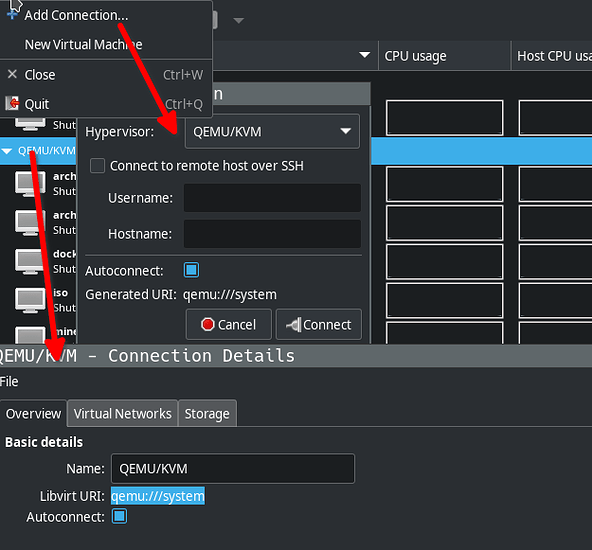Collapse the QEMU/KVM connection tree row

coord(7,151)
